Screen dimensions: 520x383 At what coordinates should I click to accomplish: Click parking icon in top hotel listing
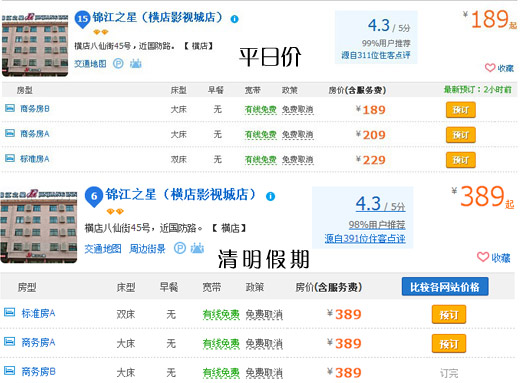click(118, 63)
